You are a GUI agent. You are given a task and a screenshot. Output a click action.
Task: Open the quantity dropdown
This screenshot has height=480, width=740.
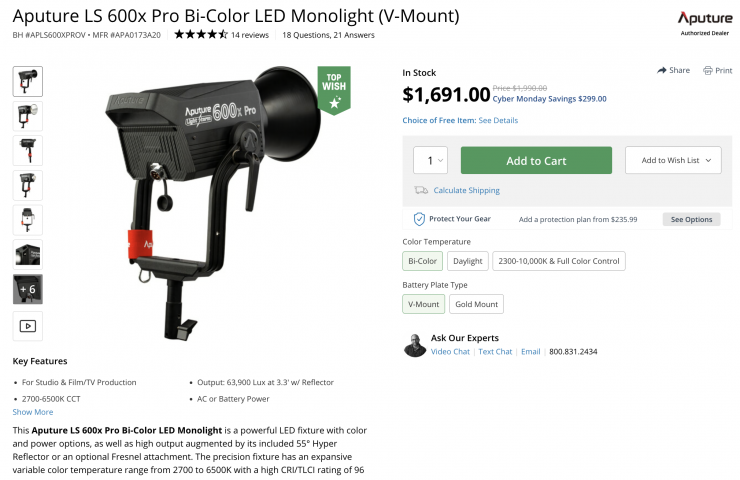pos(431,160)
